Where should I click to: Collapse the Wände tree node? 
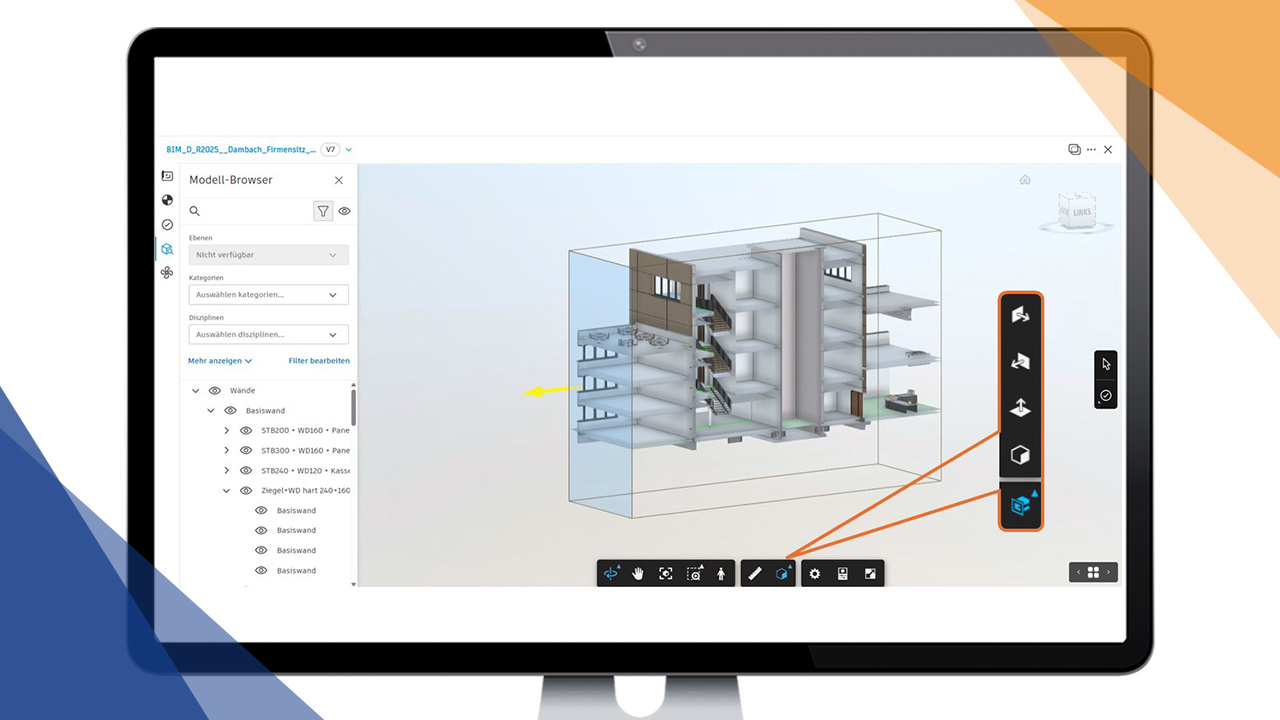(x=196, y=391)
